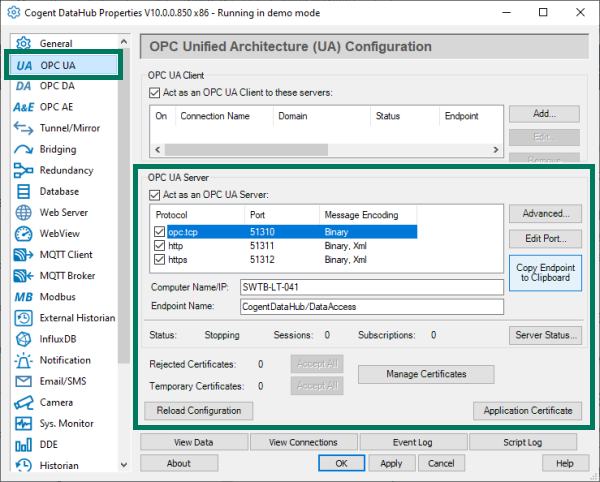Open the Script Log
The height and width of the screenshot is (482, 600).
[x=522, y=442]
